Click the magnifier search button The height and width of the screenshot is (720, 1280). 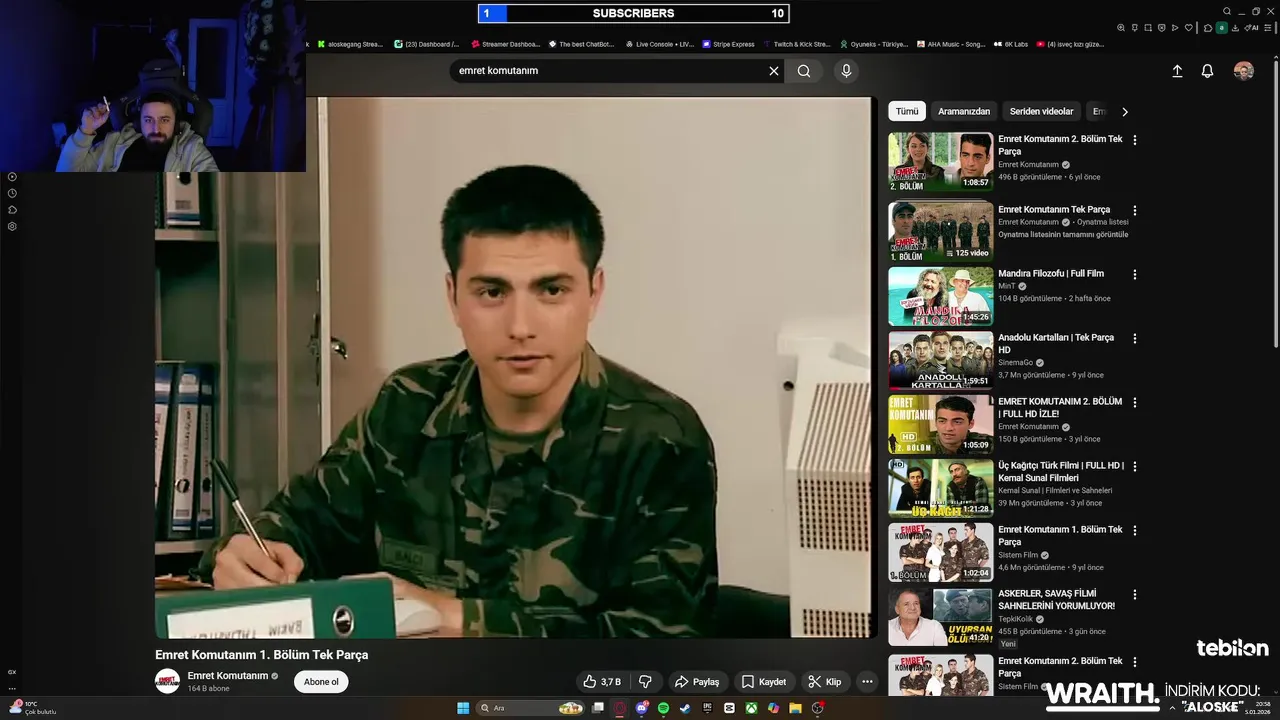coord(804,71)
